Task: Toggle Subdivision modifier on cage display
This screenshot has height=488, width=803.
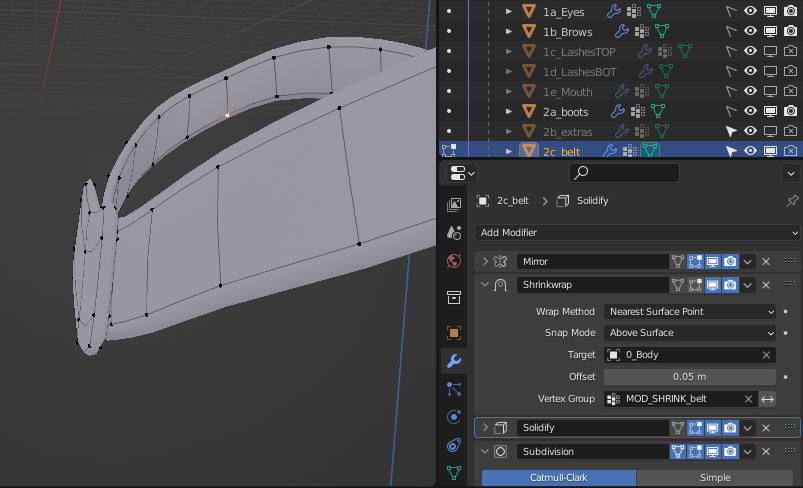Action: click(678, 451)
